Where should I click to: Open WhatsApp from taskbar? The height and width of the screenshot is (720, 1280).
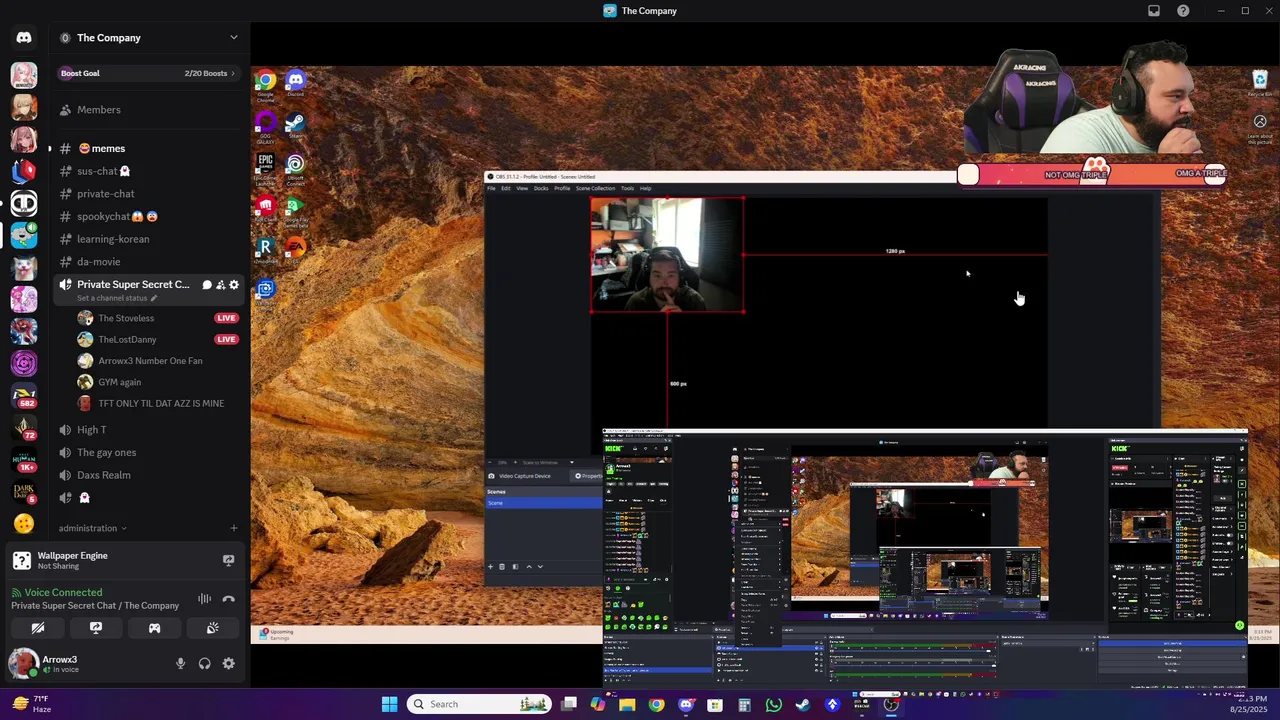(773, 704)
